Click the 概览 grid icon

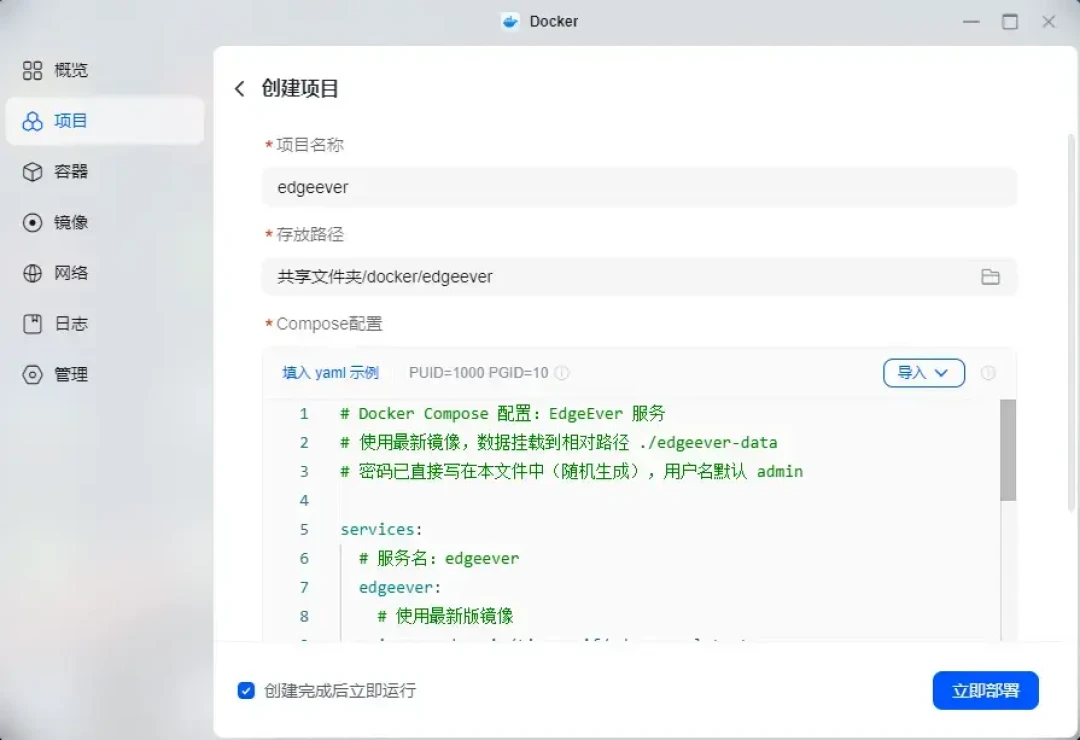[32, 70]
